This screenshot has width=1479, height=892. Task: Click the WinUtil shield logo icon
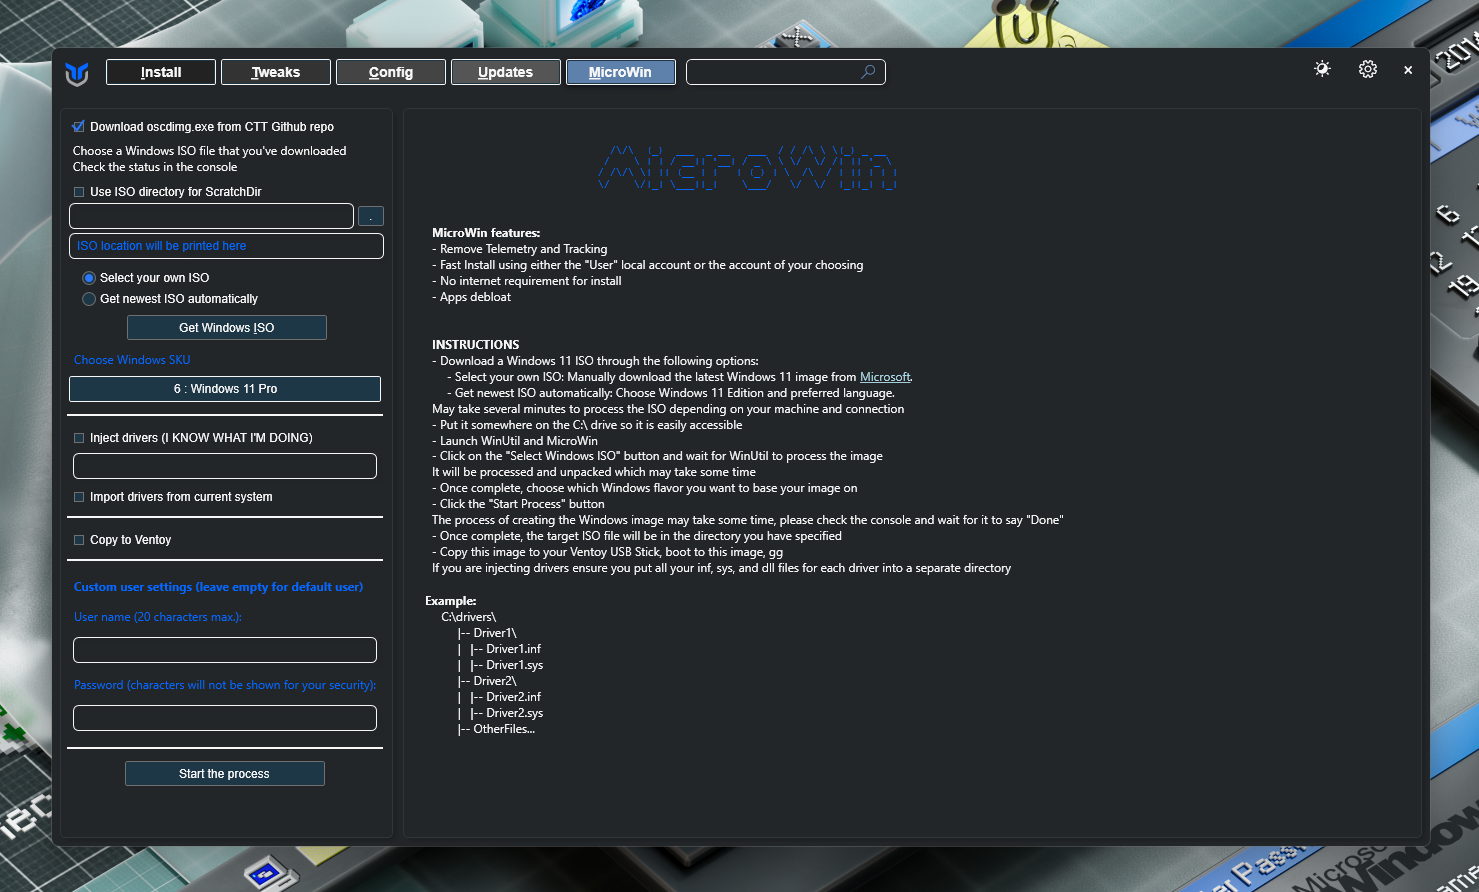click(x=77, y=73)
